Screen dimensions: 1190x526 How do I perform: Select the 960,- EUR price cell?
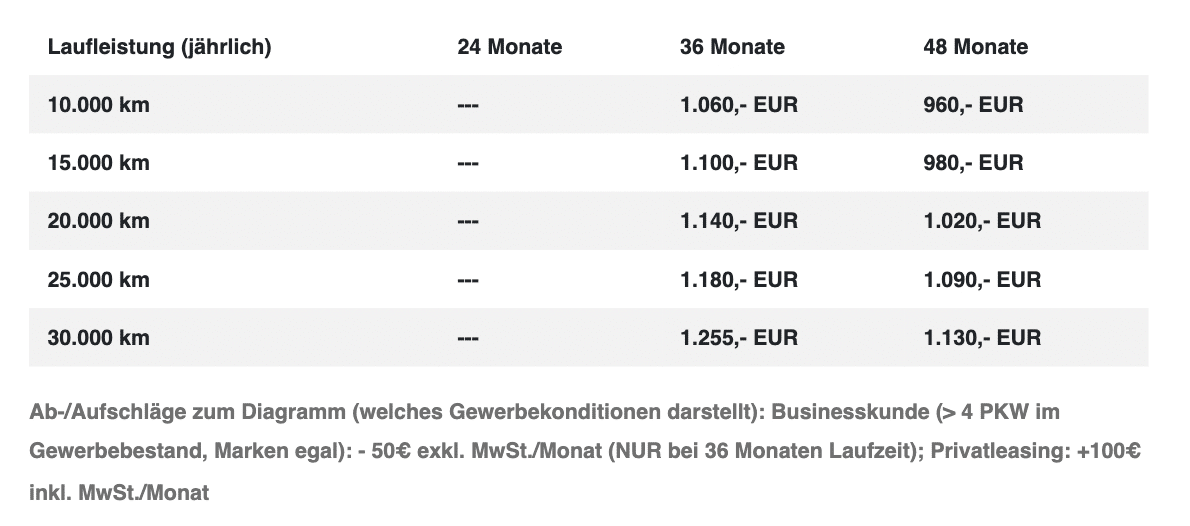click(x=974, y=105)
